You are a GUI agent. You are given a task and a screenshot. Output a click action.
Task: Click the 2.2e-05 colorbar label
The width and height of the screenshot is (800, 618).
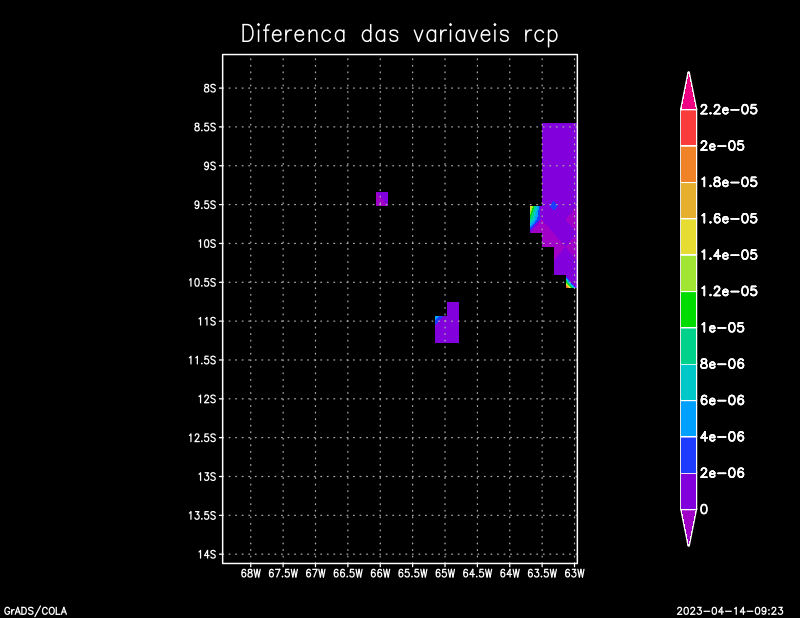coord(728,109)
